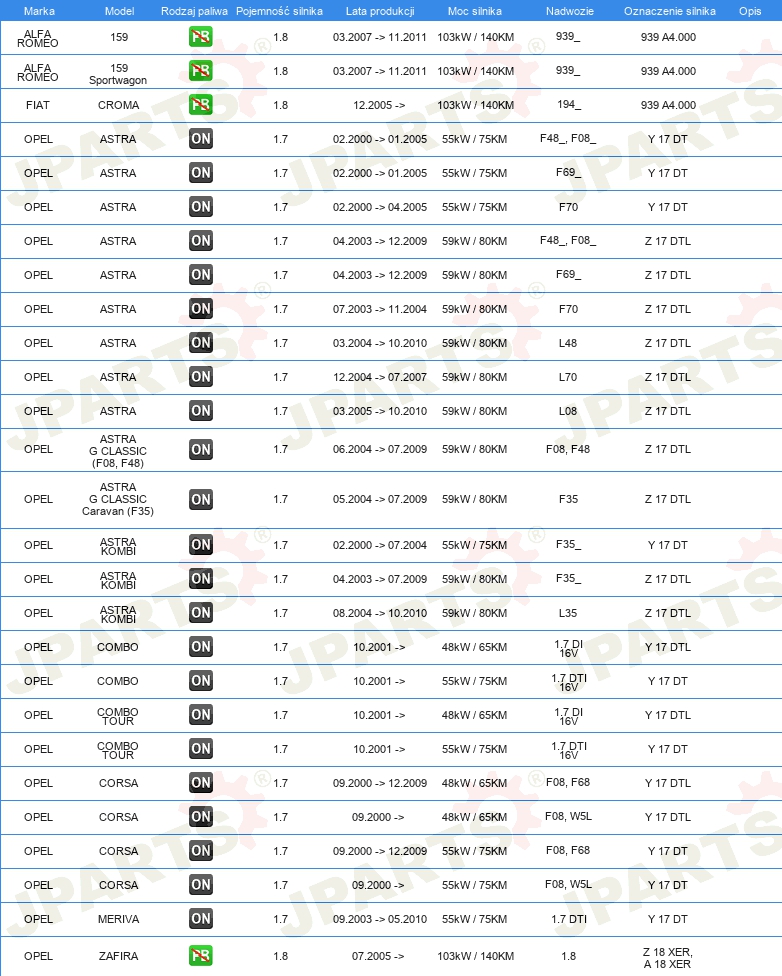The image size is (782, 976).
Task: Click the petrol icon in the 159 Sportwagon row
Action: (x=200, y=71)
